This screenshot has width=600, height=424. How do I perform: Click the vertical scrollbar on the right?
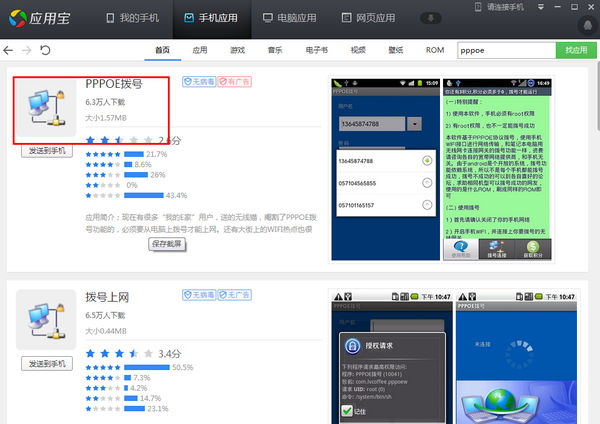pyautogui.click(x=598, y=96)
